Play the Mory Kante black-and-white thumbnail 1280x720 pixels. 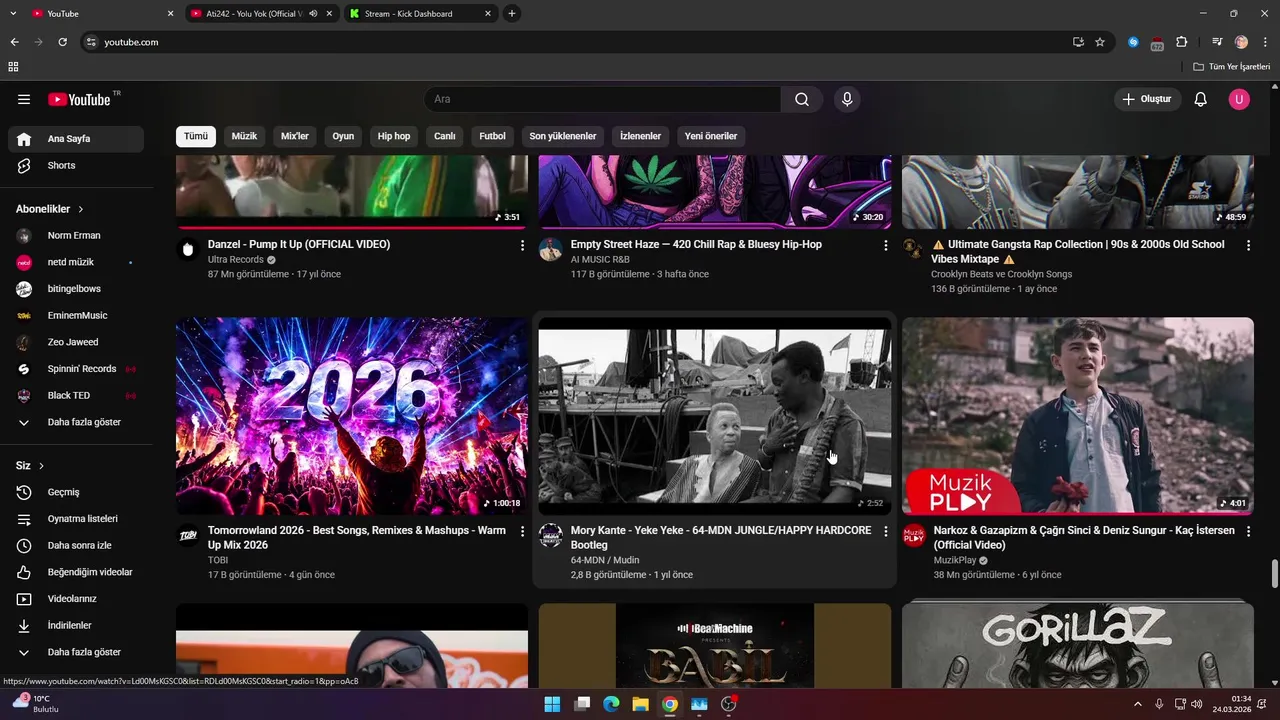point(715,416)
